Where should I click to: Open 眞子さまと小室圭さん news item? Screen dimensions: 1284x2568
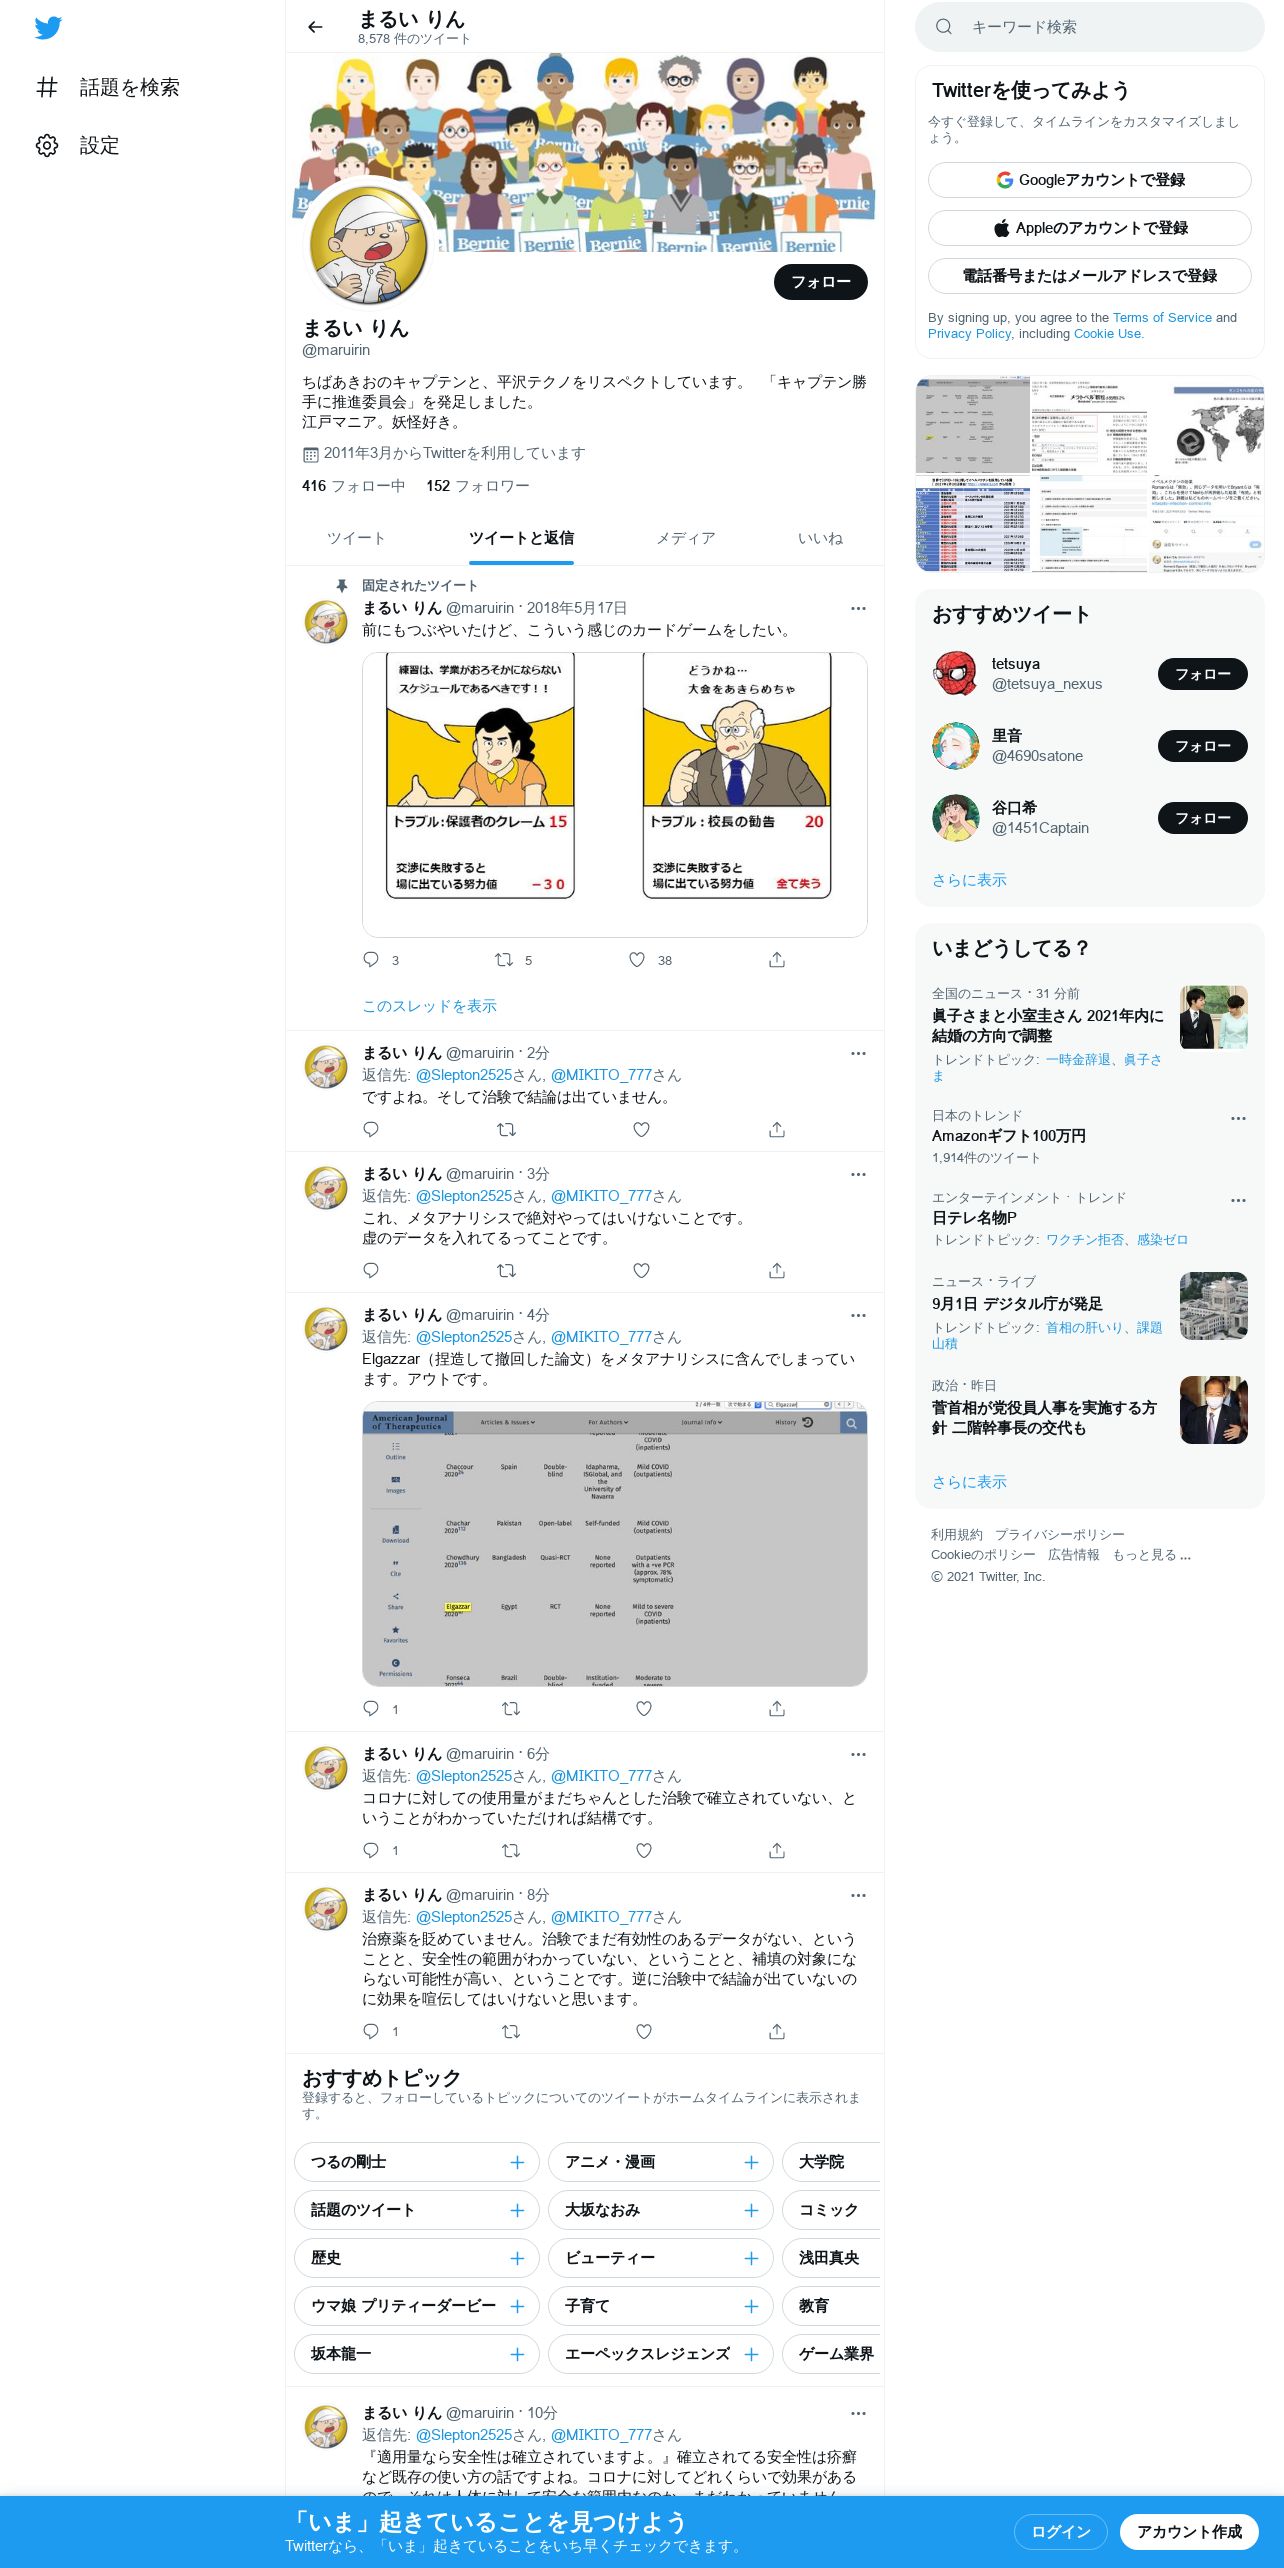(1089, 1034)
